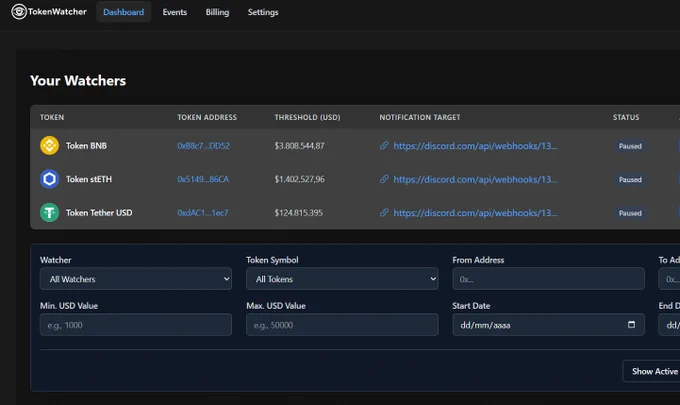
Task: Focus the Max. USD Value field
Action: (x=342, y=325)
